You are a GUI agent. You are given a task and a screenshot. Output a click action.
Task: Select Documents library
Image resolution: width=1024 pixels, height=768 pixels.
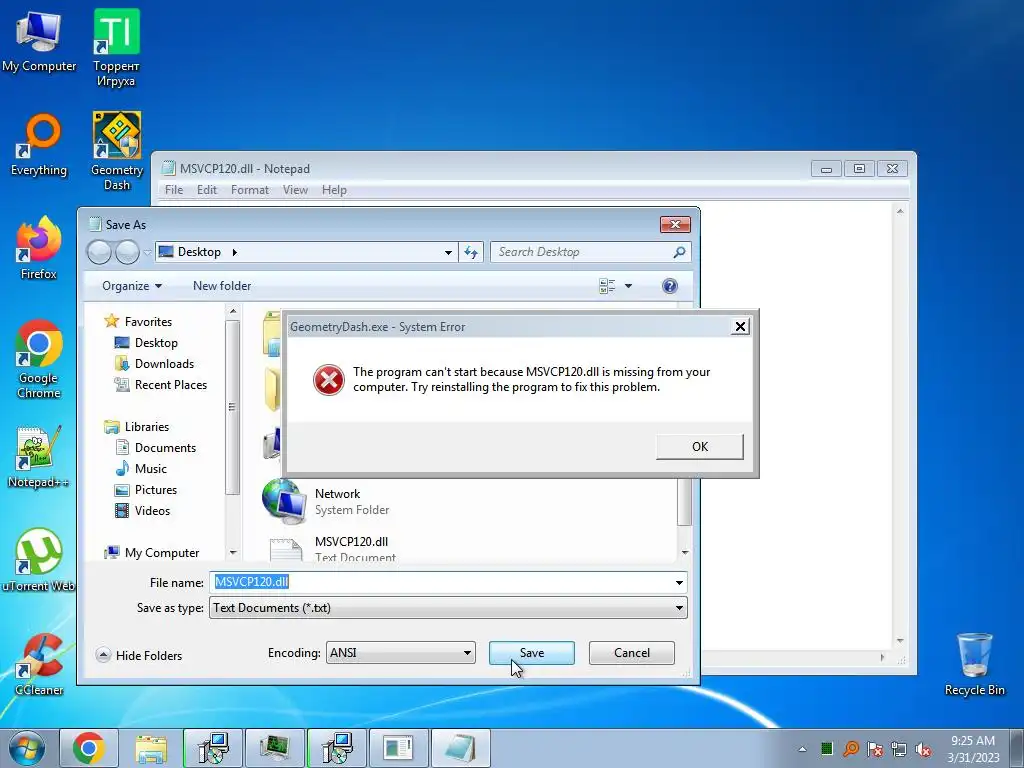(155, 447)
